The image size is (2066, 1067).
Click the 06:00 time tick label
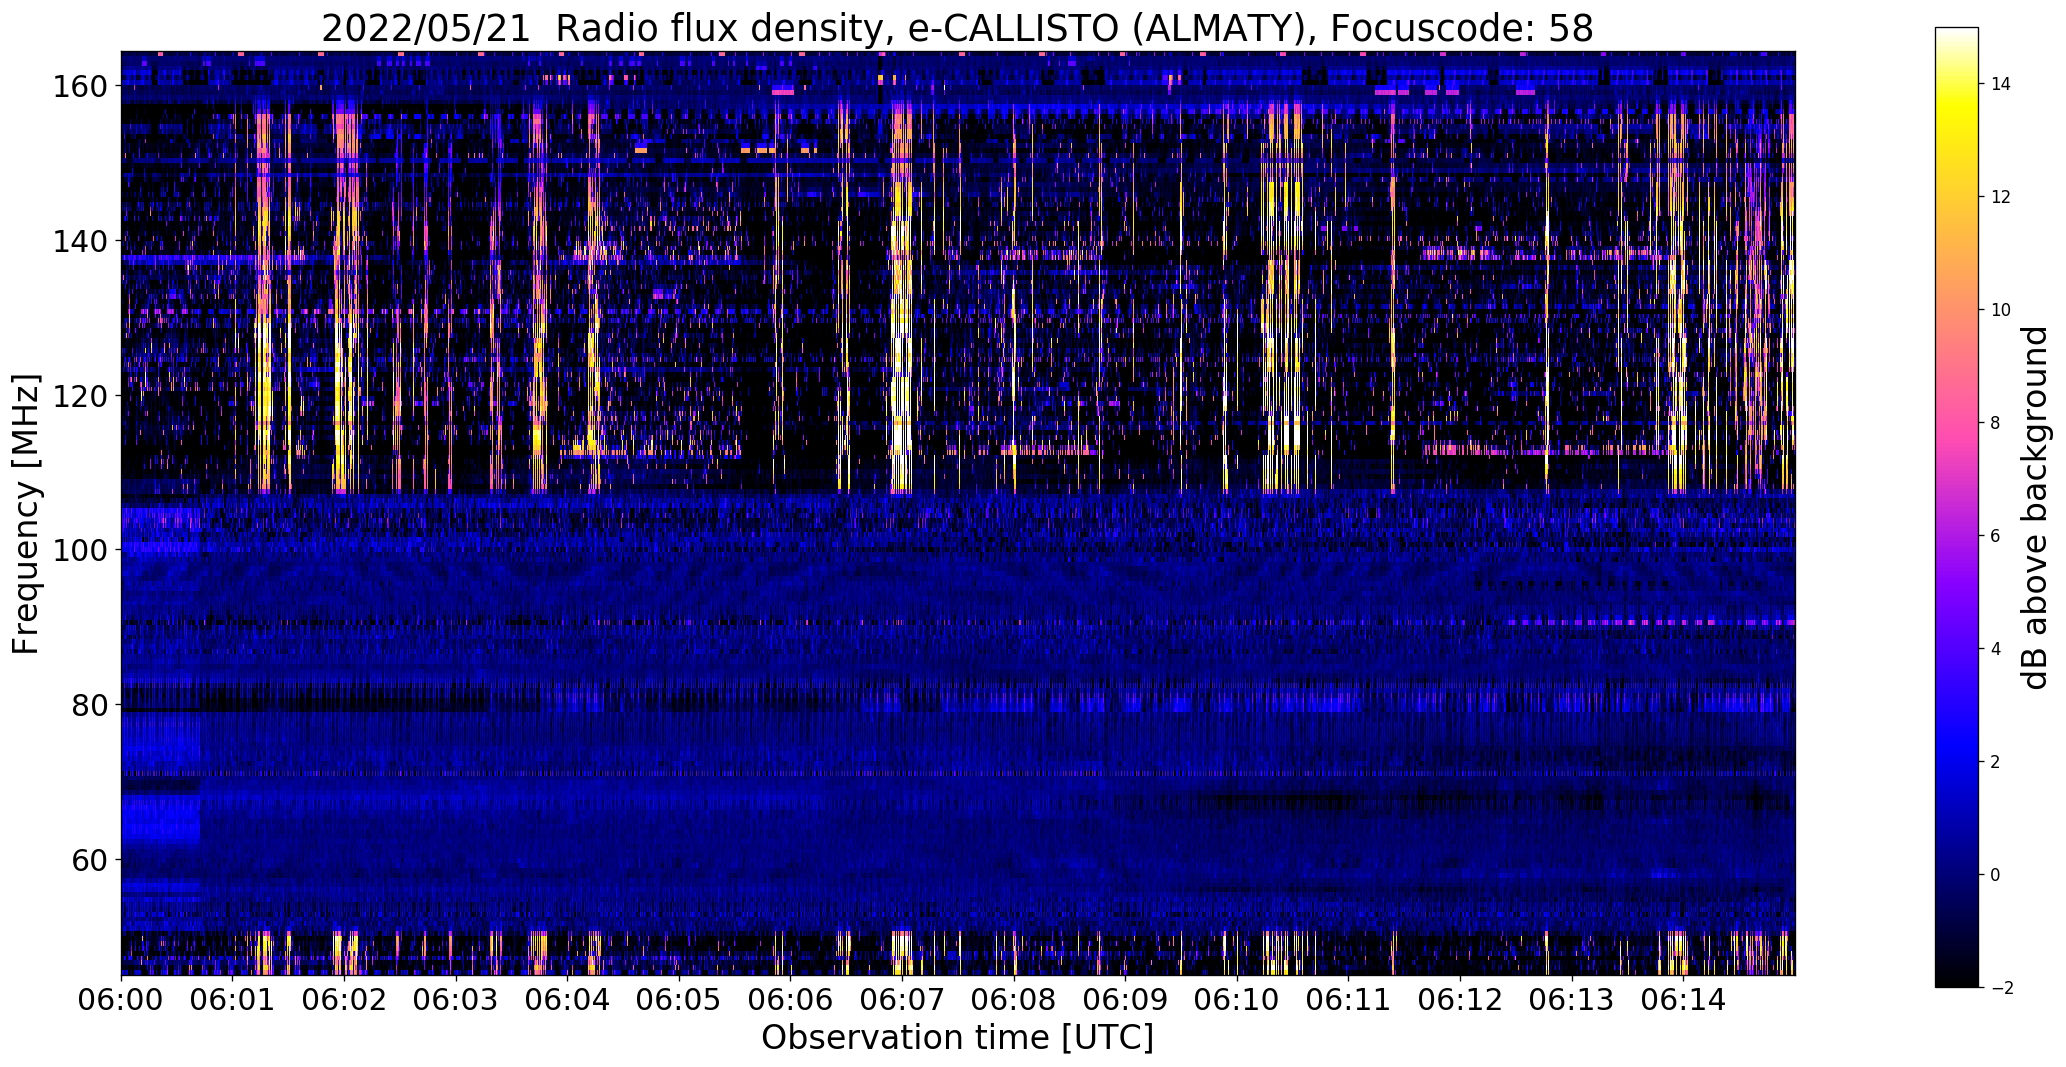pos(121,999)
